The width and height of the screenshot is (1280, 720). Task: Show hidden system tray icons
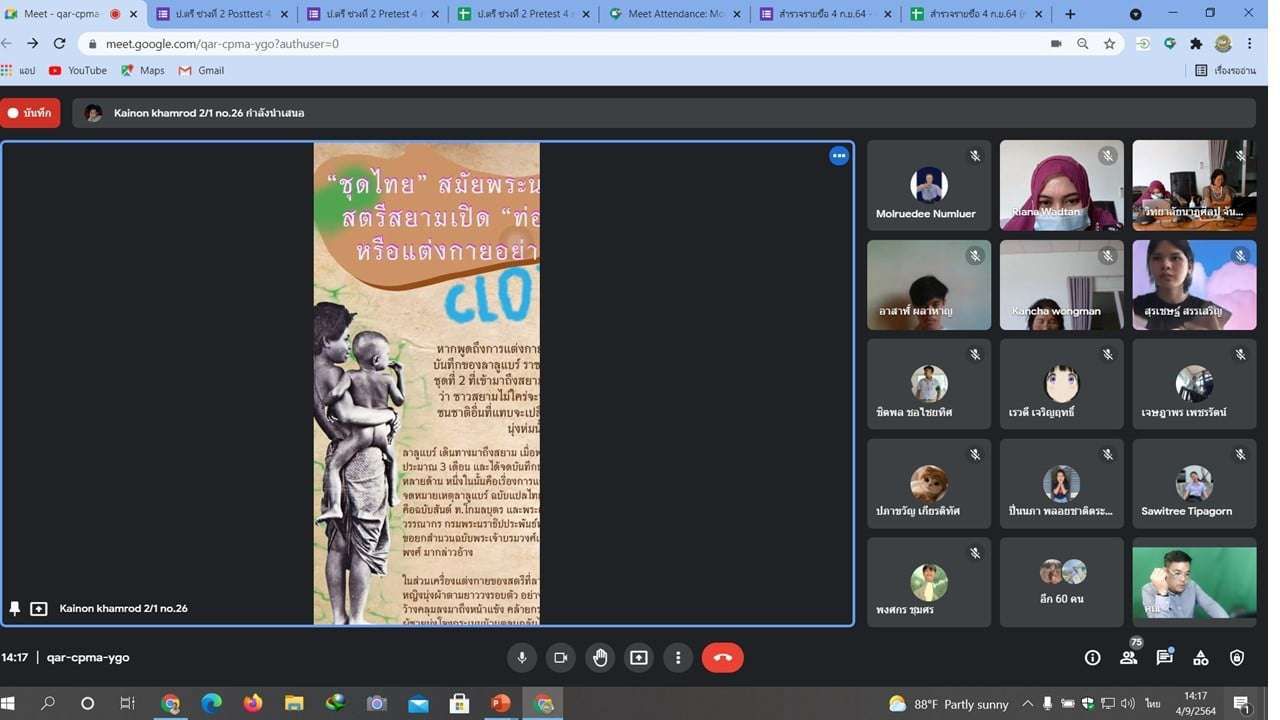[1027, 704]
